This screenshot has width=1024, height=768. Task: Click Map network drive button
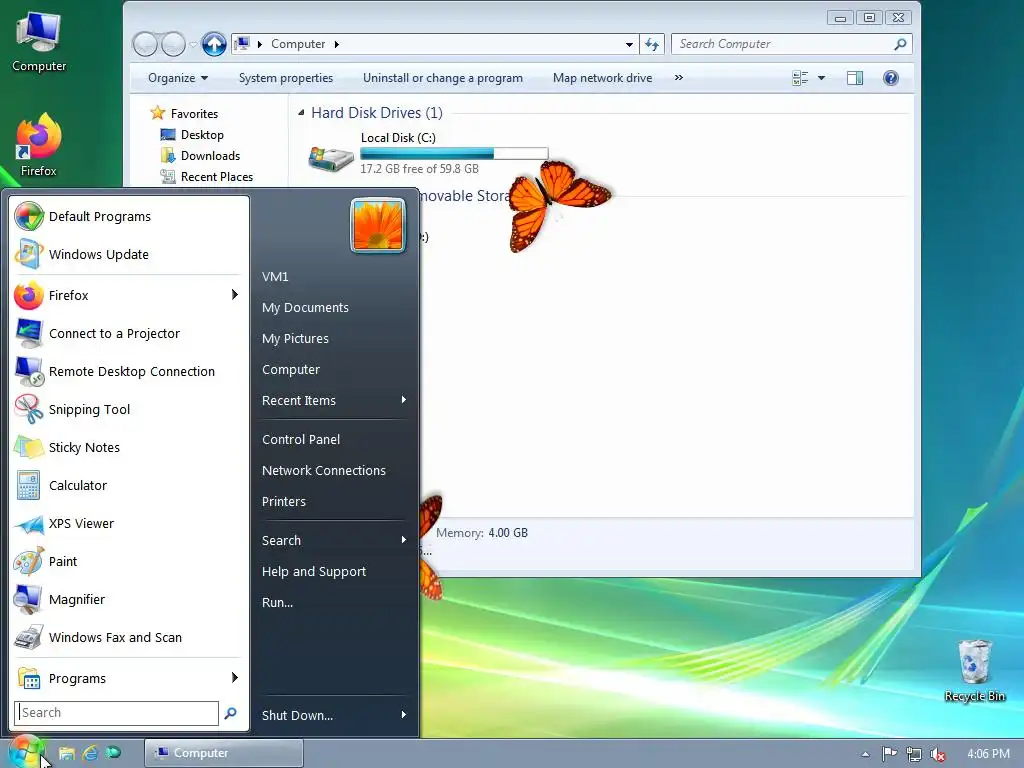(602, 78)
